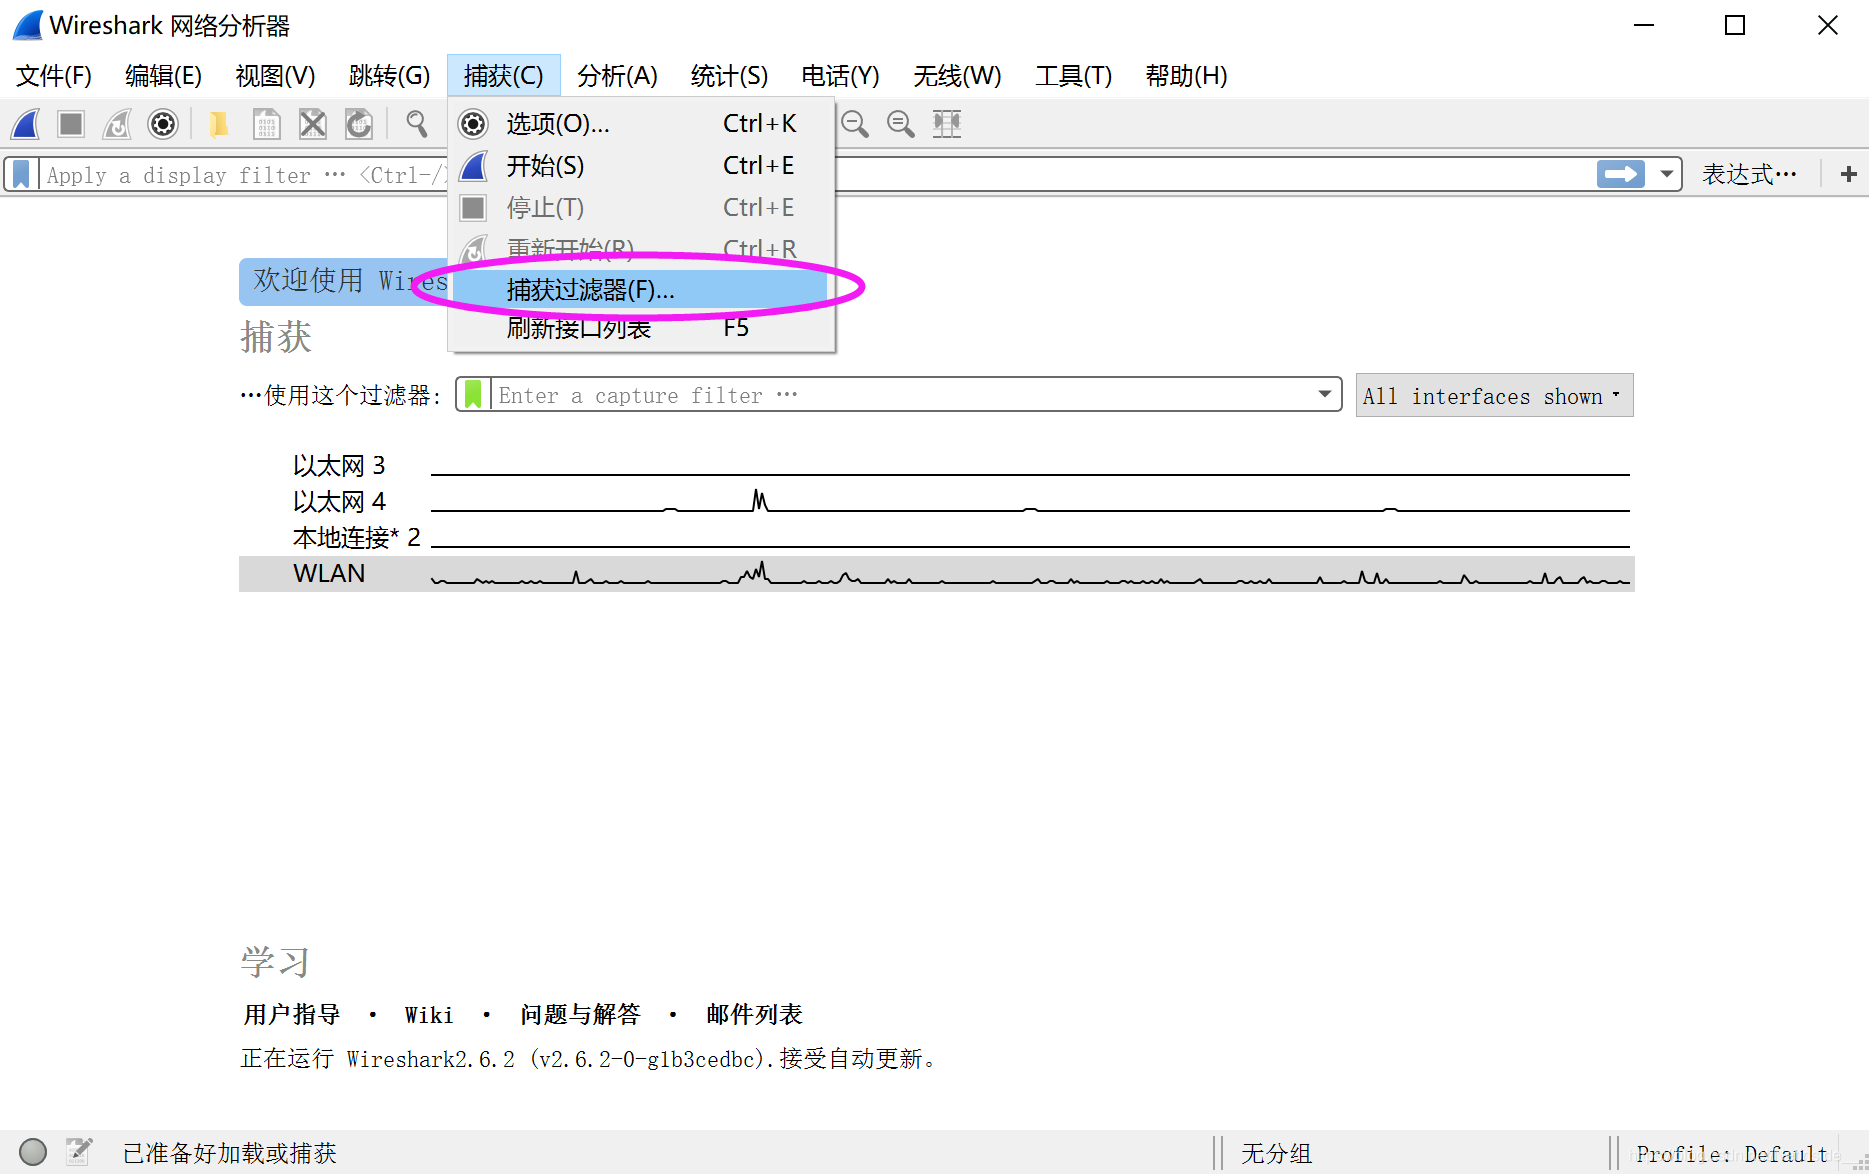
Task: Open capture options gear icon in toolbar
Action: [x=163, y=124]
